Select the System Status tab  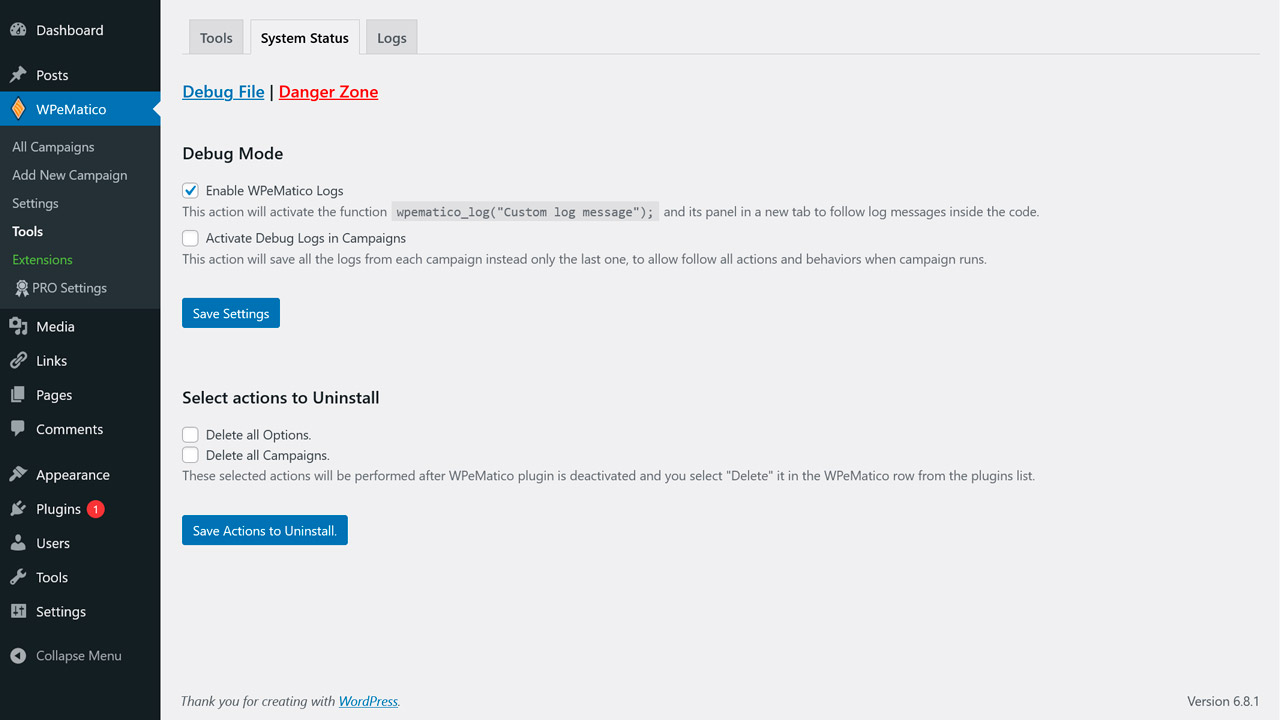[x=305, y=38]
